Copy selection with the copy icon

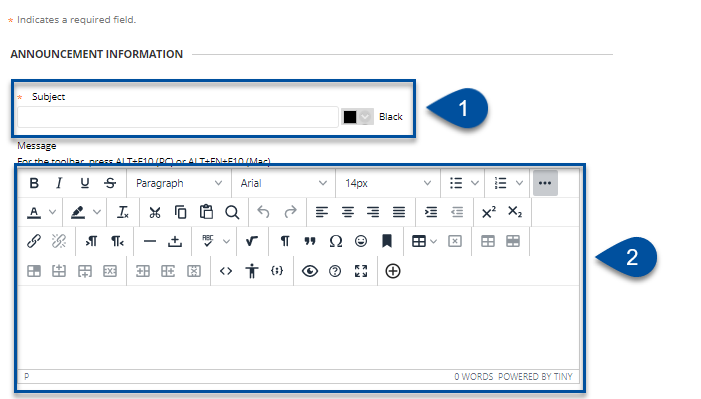point(181,212)
